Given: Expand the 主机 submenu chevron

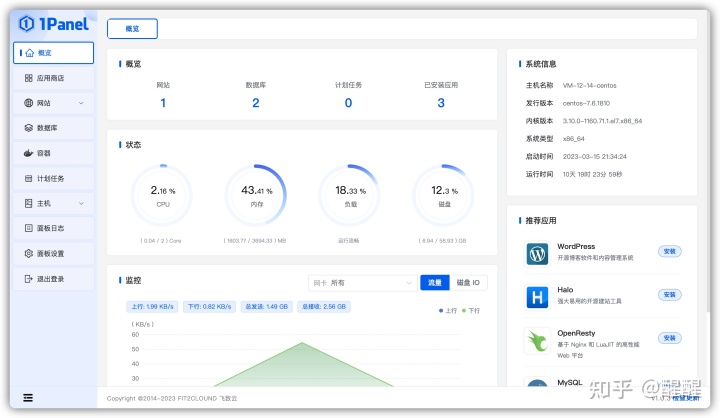Looking at the screenshot, I should click(81, 203).
